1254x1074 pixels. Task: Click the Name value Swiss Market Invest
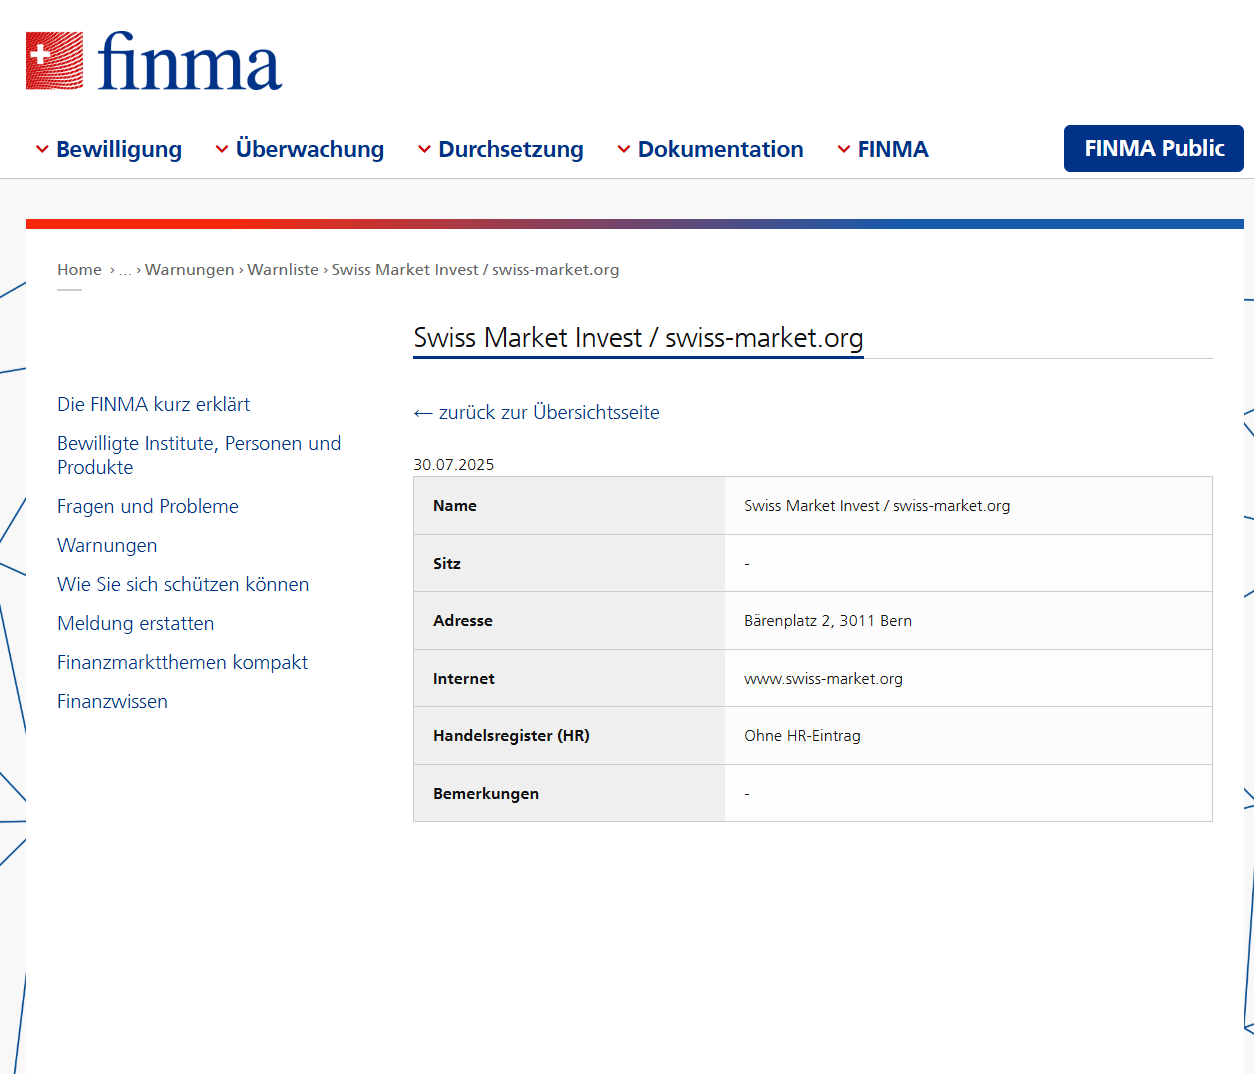pos(877,506)
